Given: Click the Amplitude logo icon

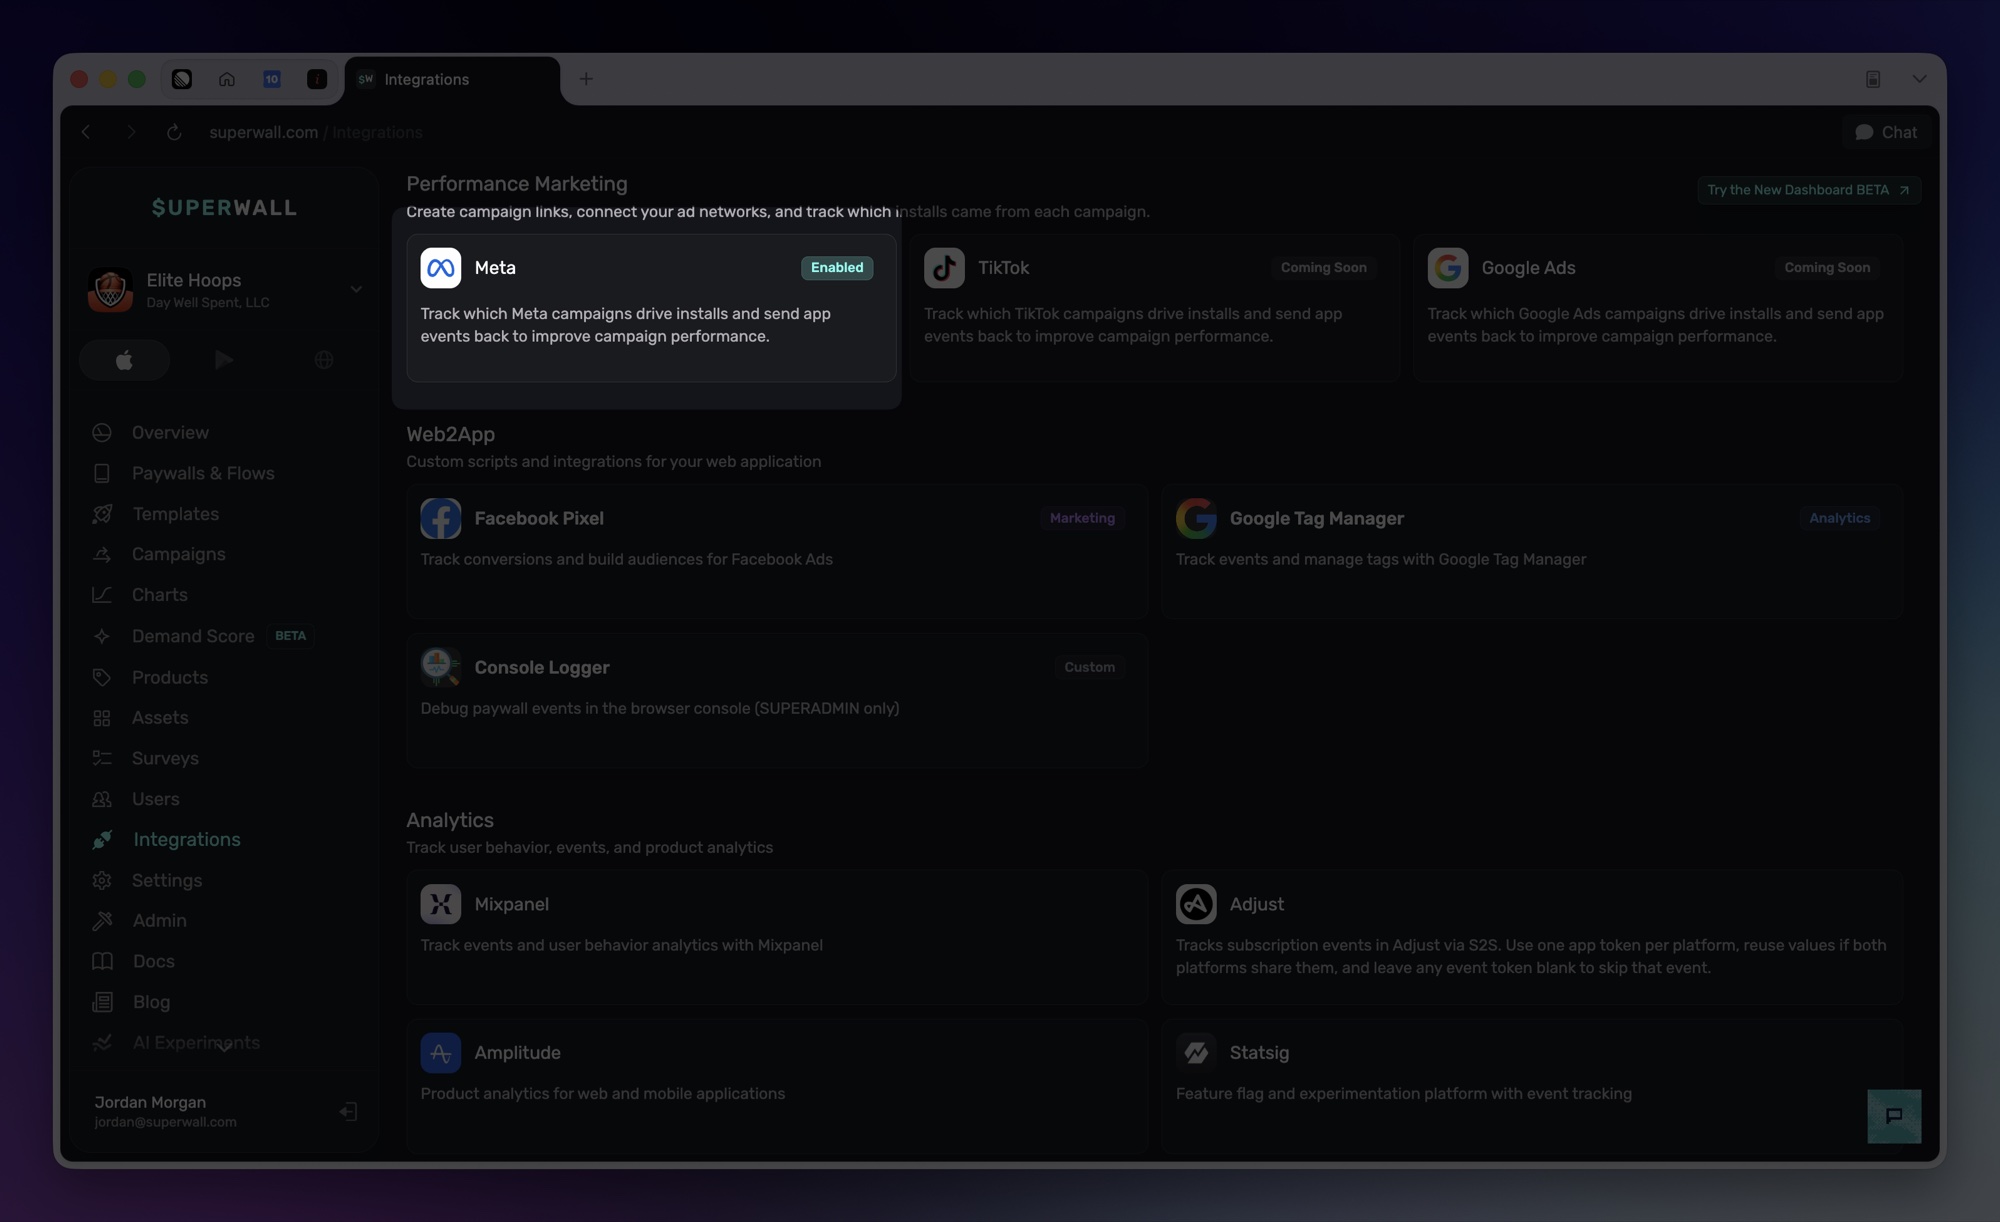Looking at the screenshot, I should [x=440, y=1053].
